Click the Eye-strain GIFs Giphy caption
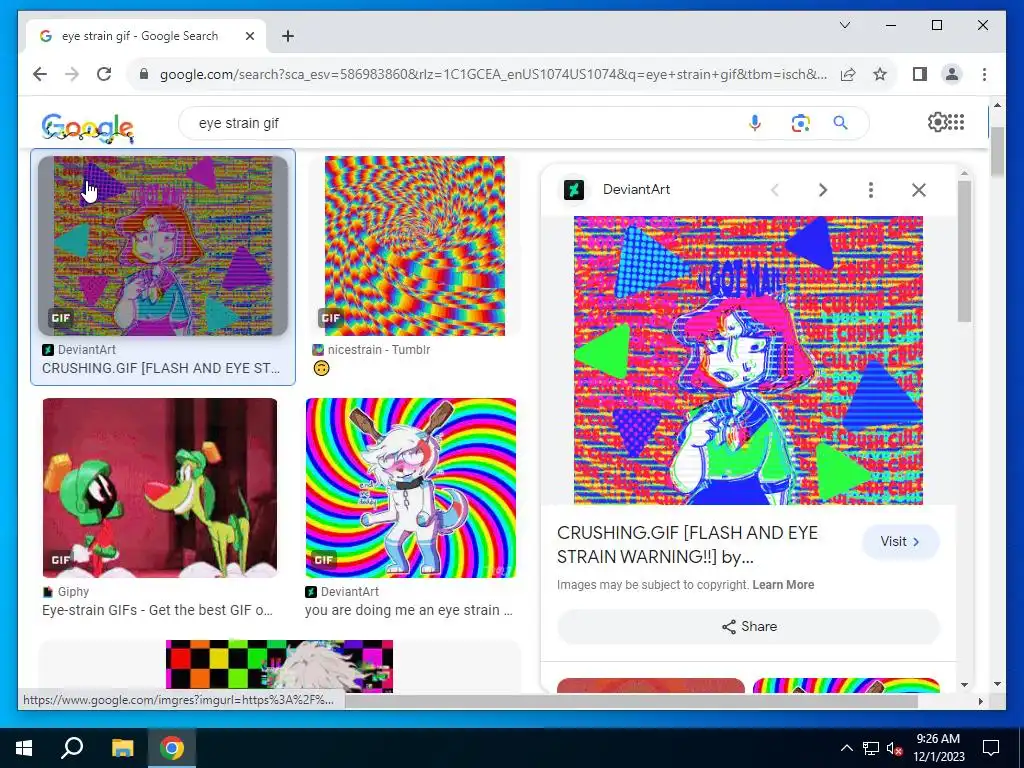 pos(157,610)
